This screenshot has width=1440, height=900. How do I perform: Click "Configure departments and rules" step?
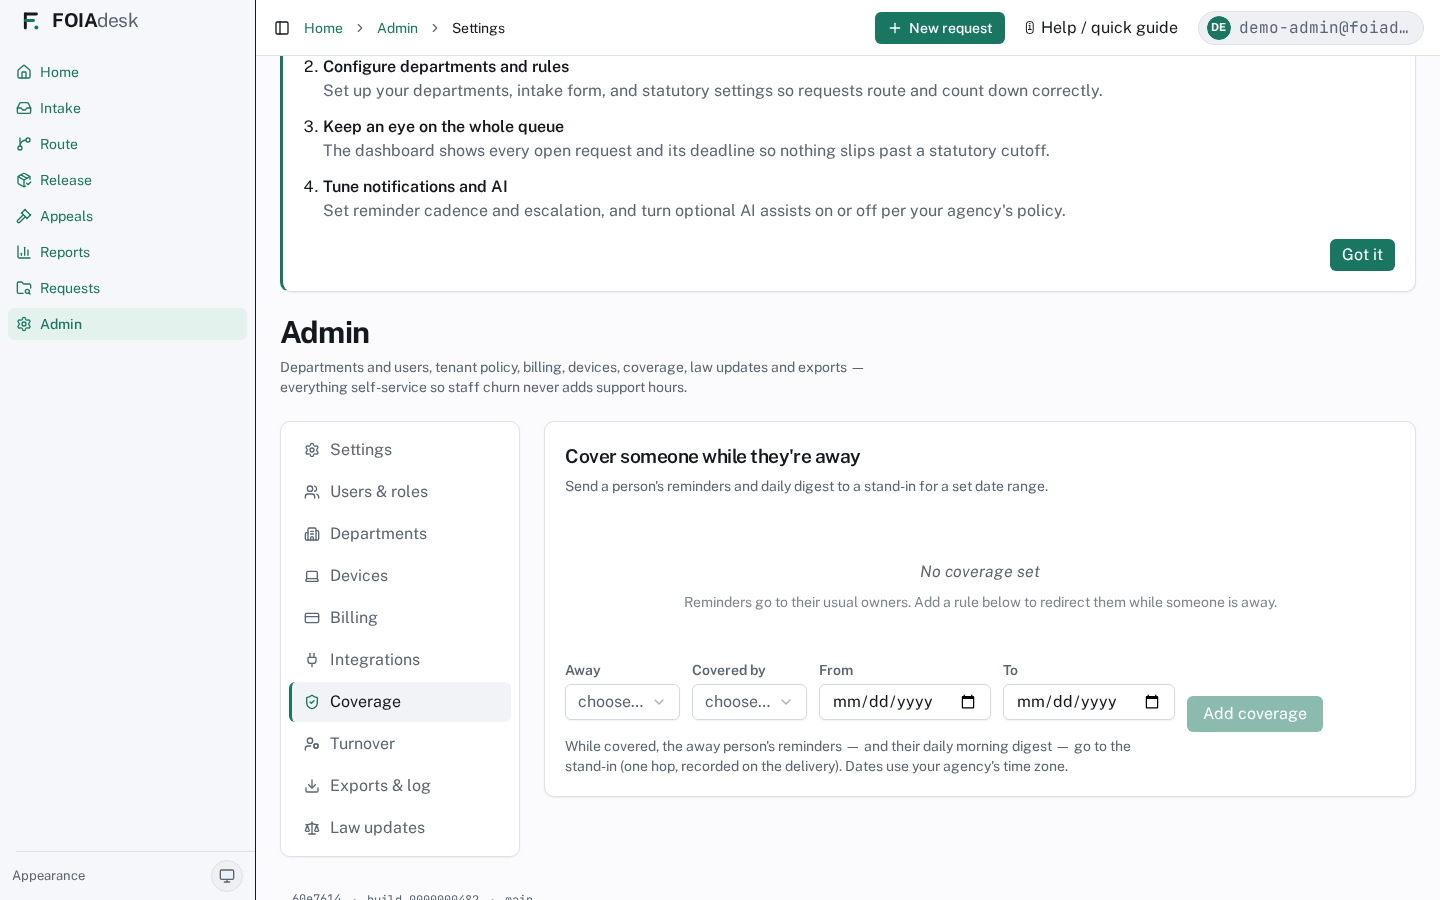pos(446,67)
